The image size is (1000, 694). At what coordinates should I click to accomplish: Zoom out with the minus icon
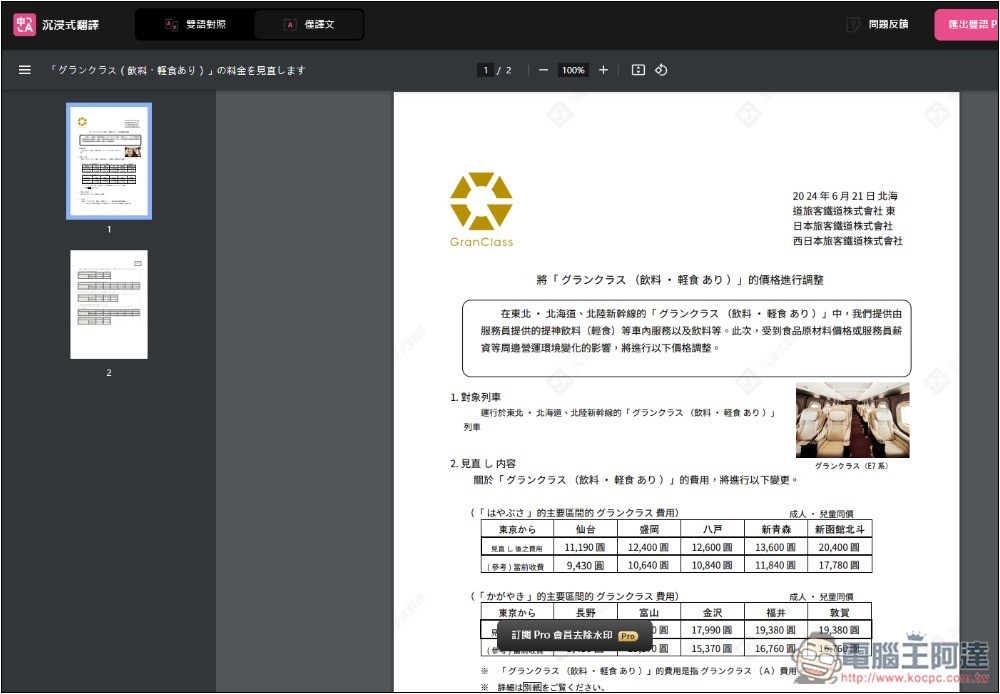click(543, 70)
